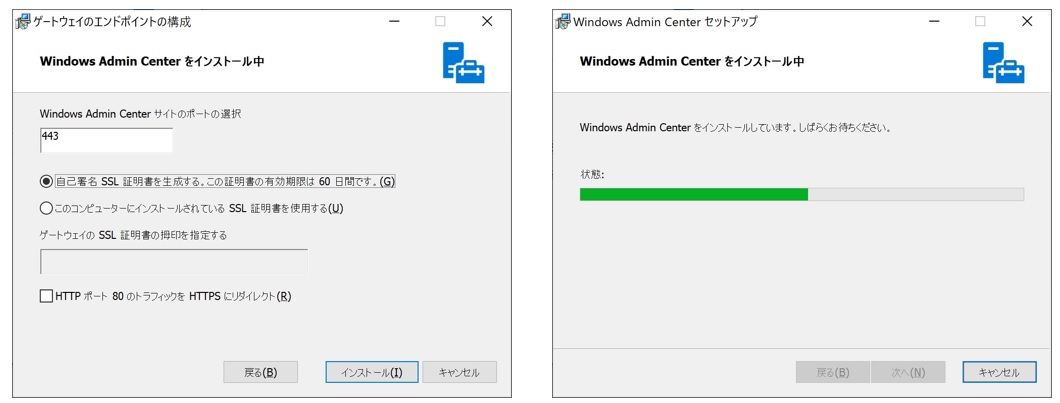Click the Windows Admin Center logo in the right dialog header

coord(1003,62)
